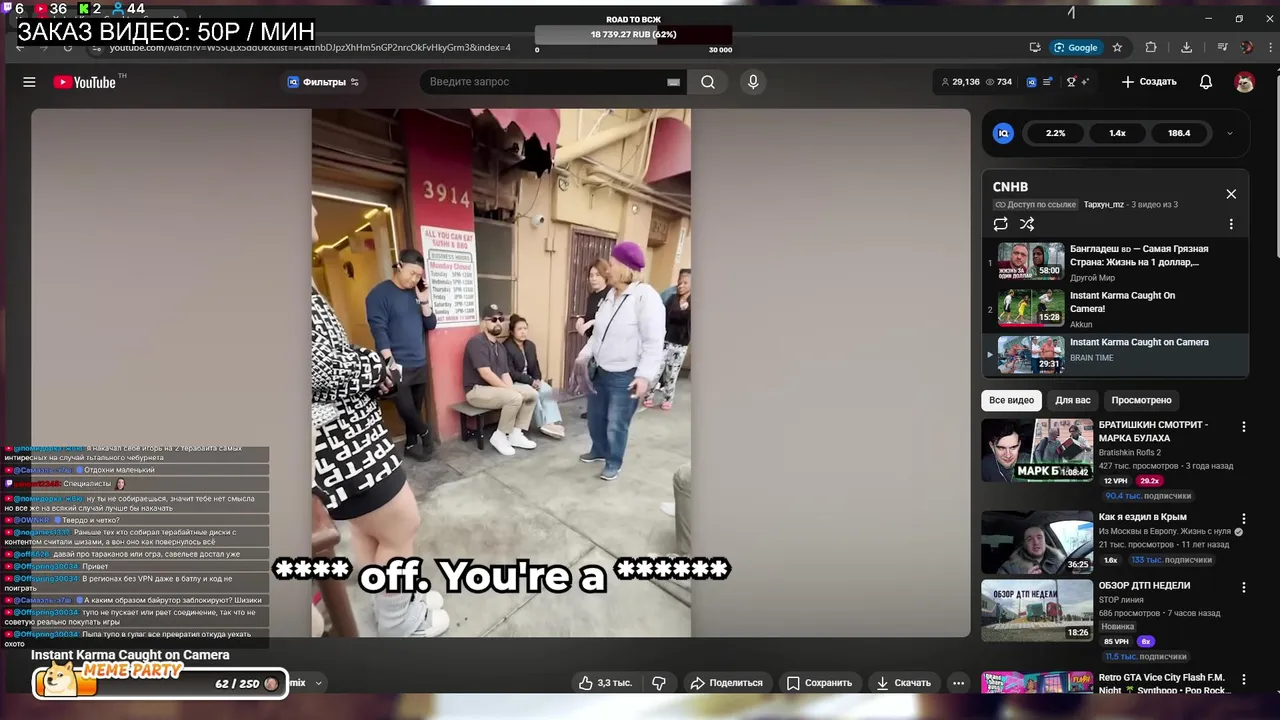Open the browser profile avatar
The height and width of the screenshot is (720, 1280).
1247,47
